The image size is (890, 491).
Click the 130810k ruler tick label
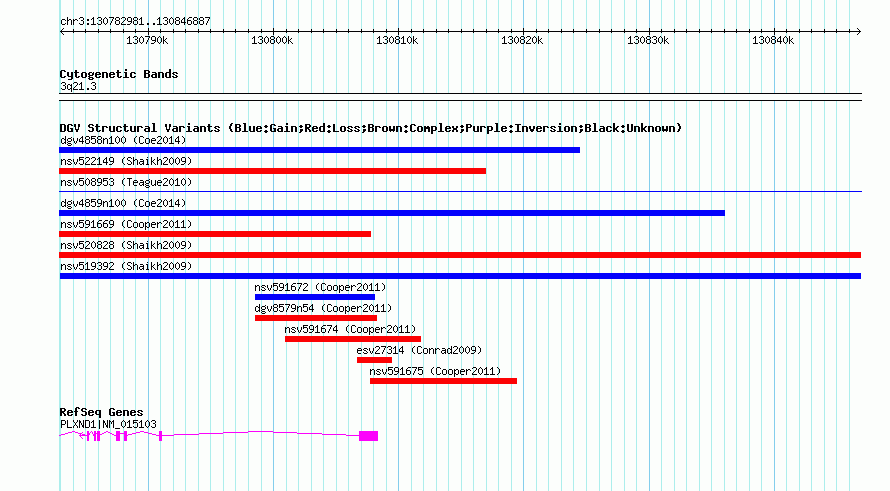(x=397, y=40)
